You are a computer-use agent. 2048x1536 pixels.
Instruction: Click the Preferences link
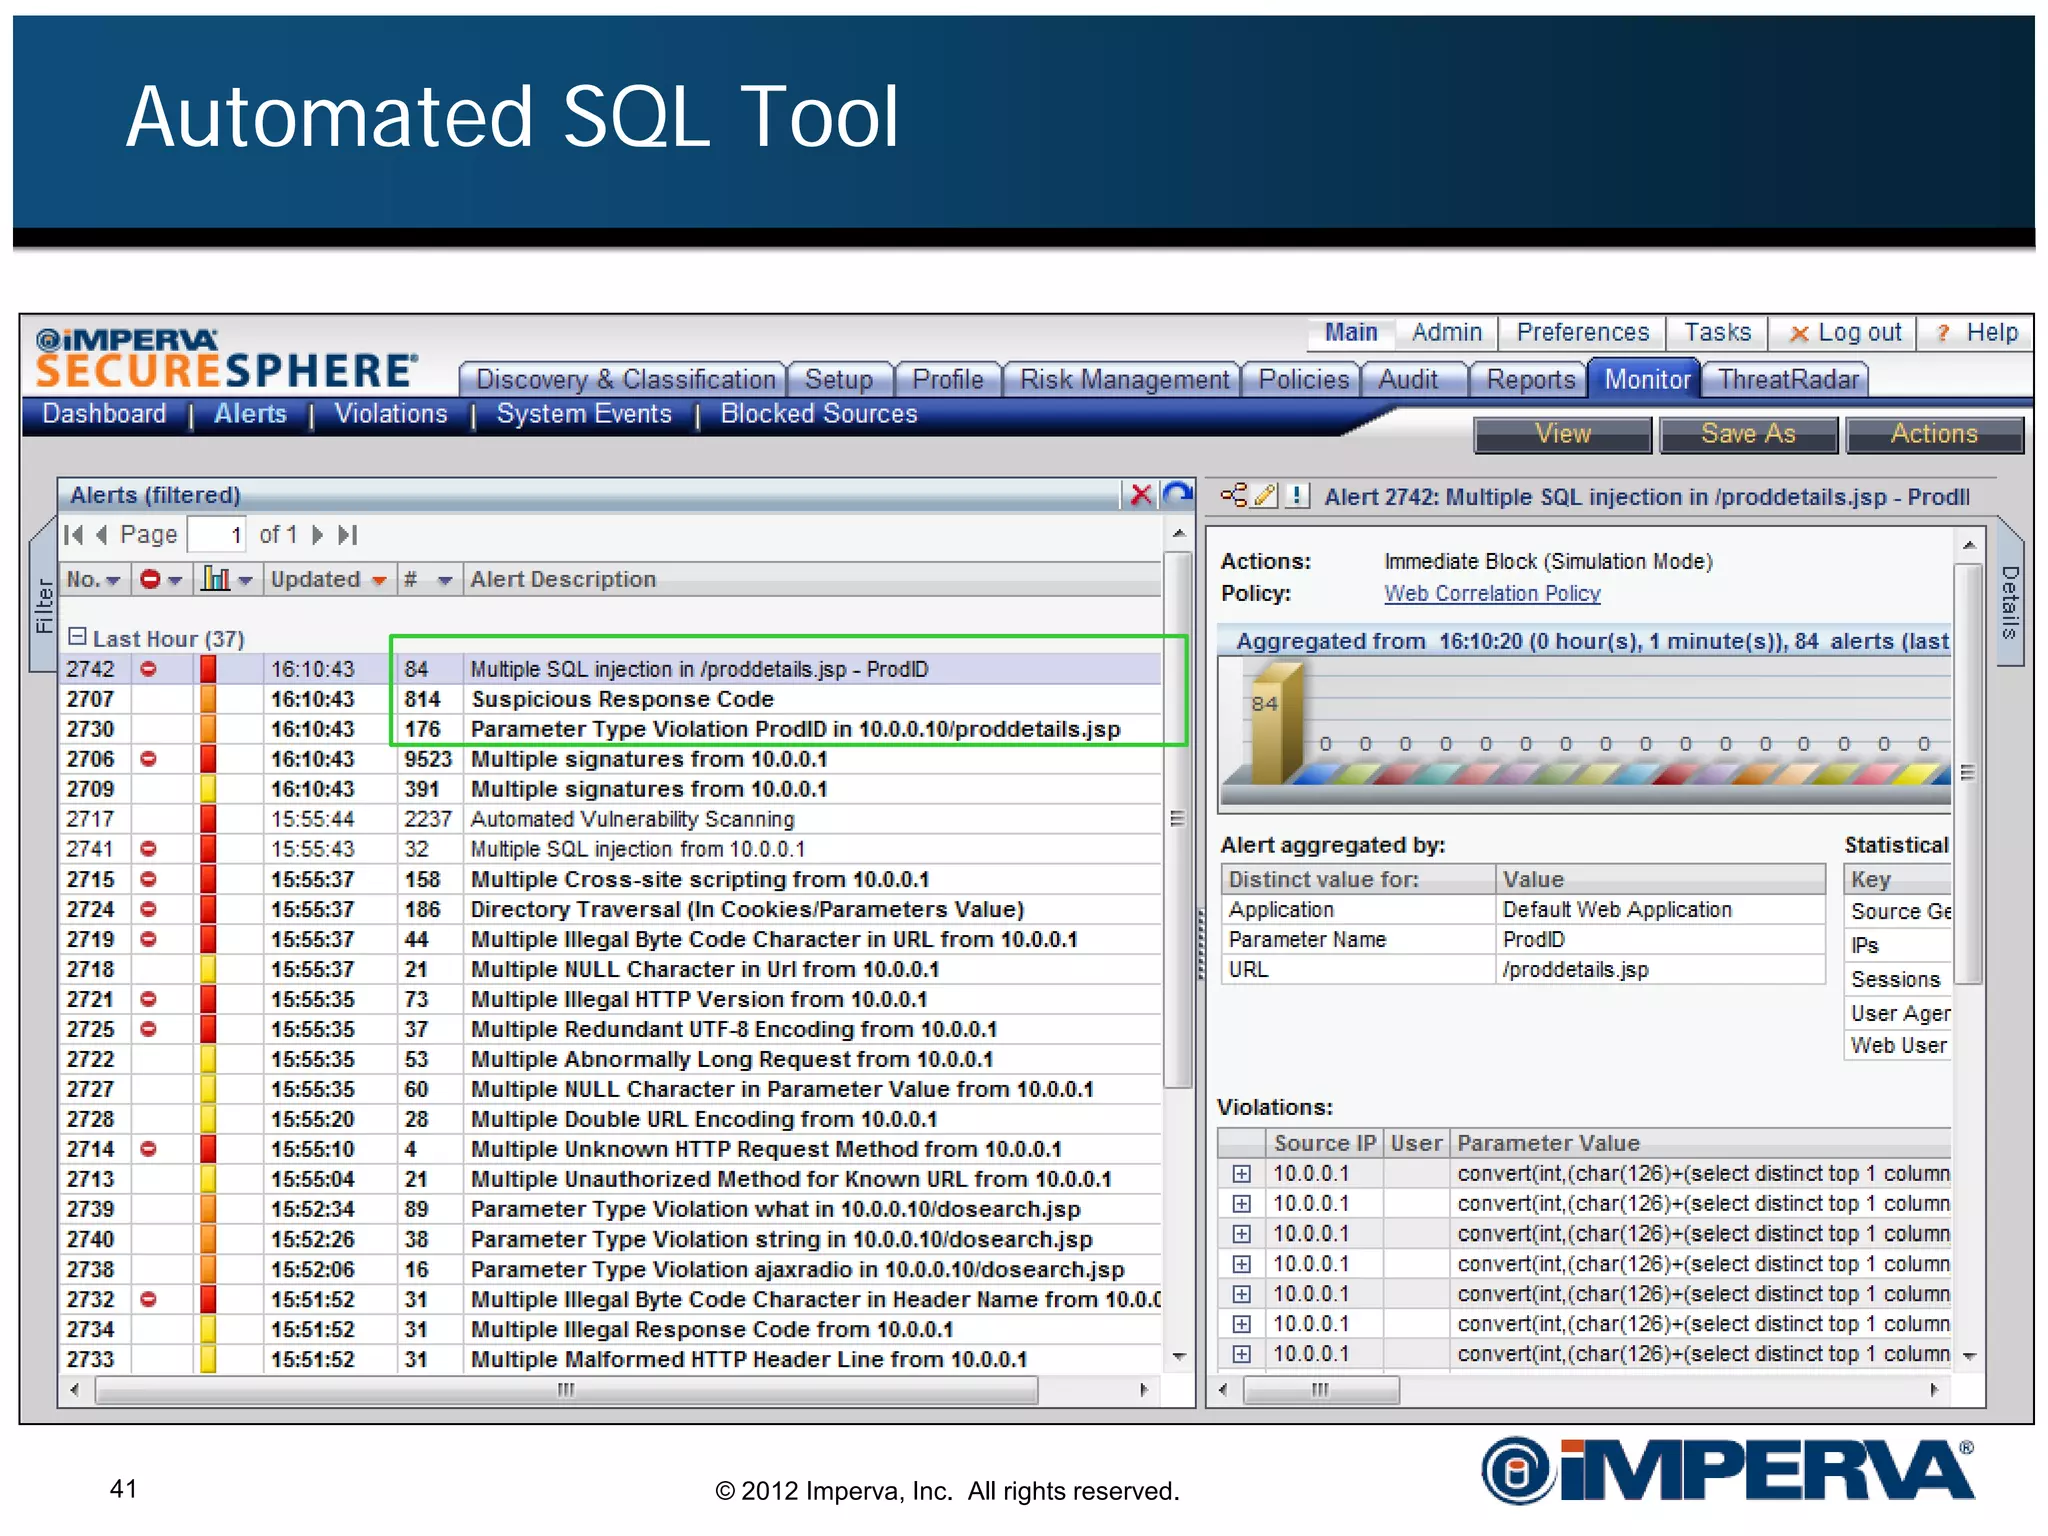(x=1582, y=333)
